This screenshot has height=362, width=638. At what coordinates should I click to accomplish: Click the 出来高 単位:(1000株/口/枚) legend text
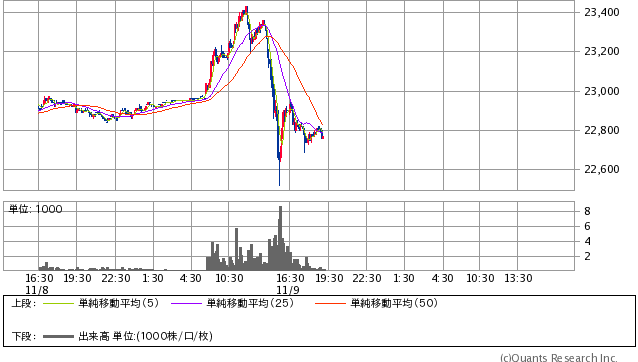pos(145,336)
